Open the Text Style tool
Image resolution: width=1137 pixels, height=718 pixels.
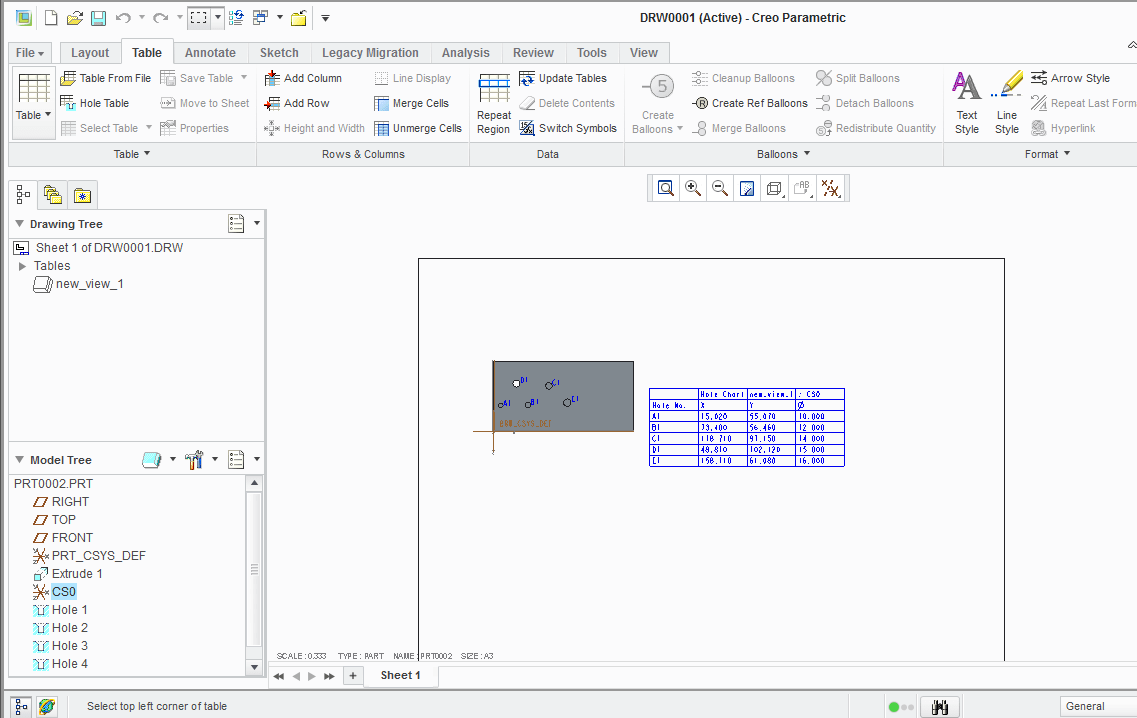click(x=966, y=102)
